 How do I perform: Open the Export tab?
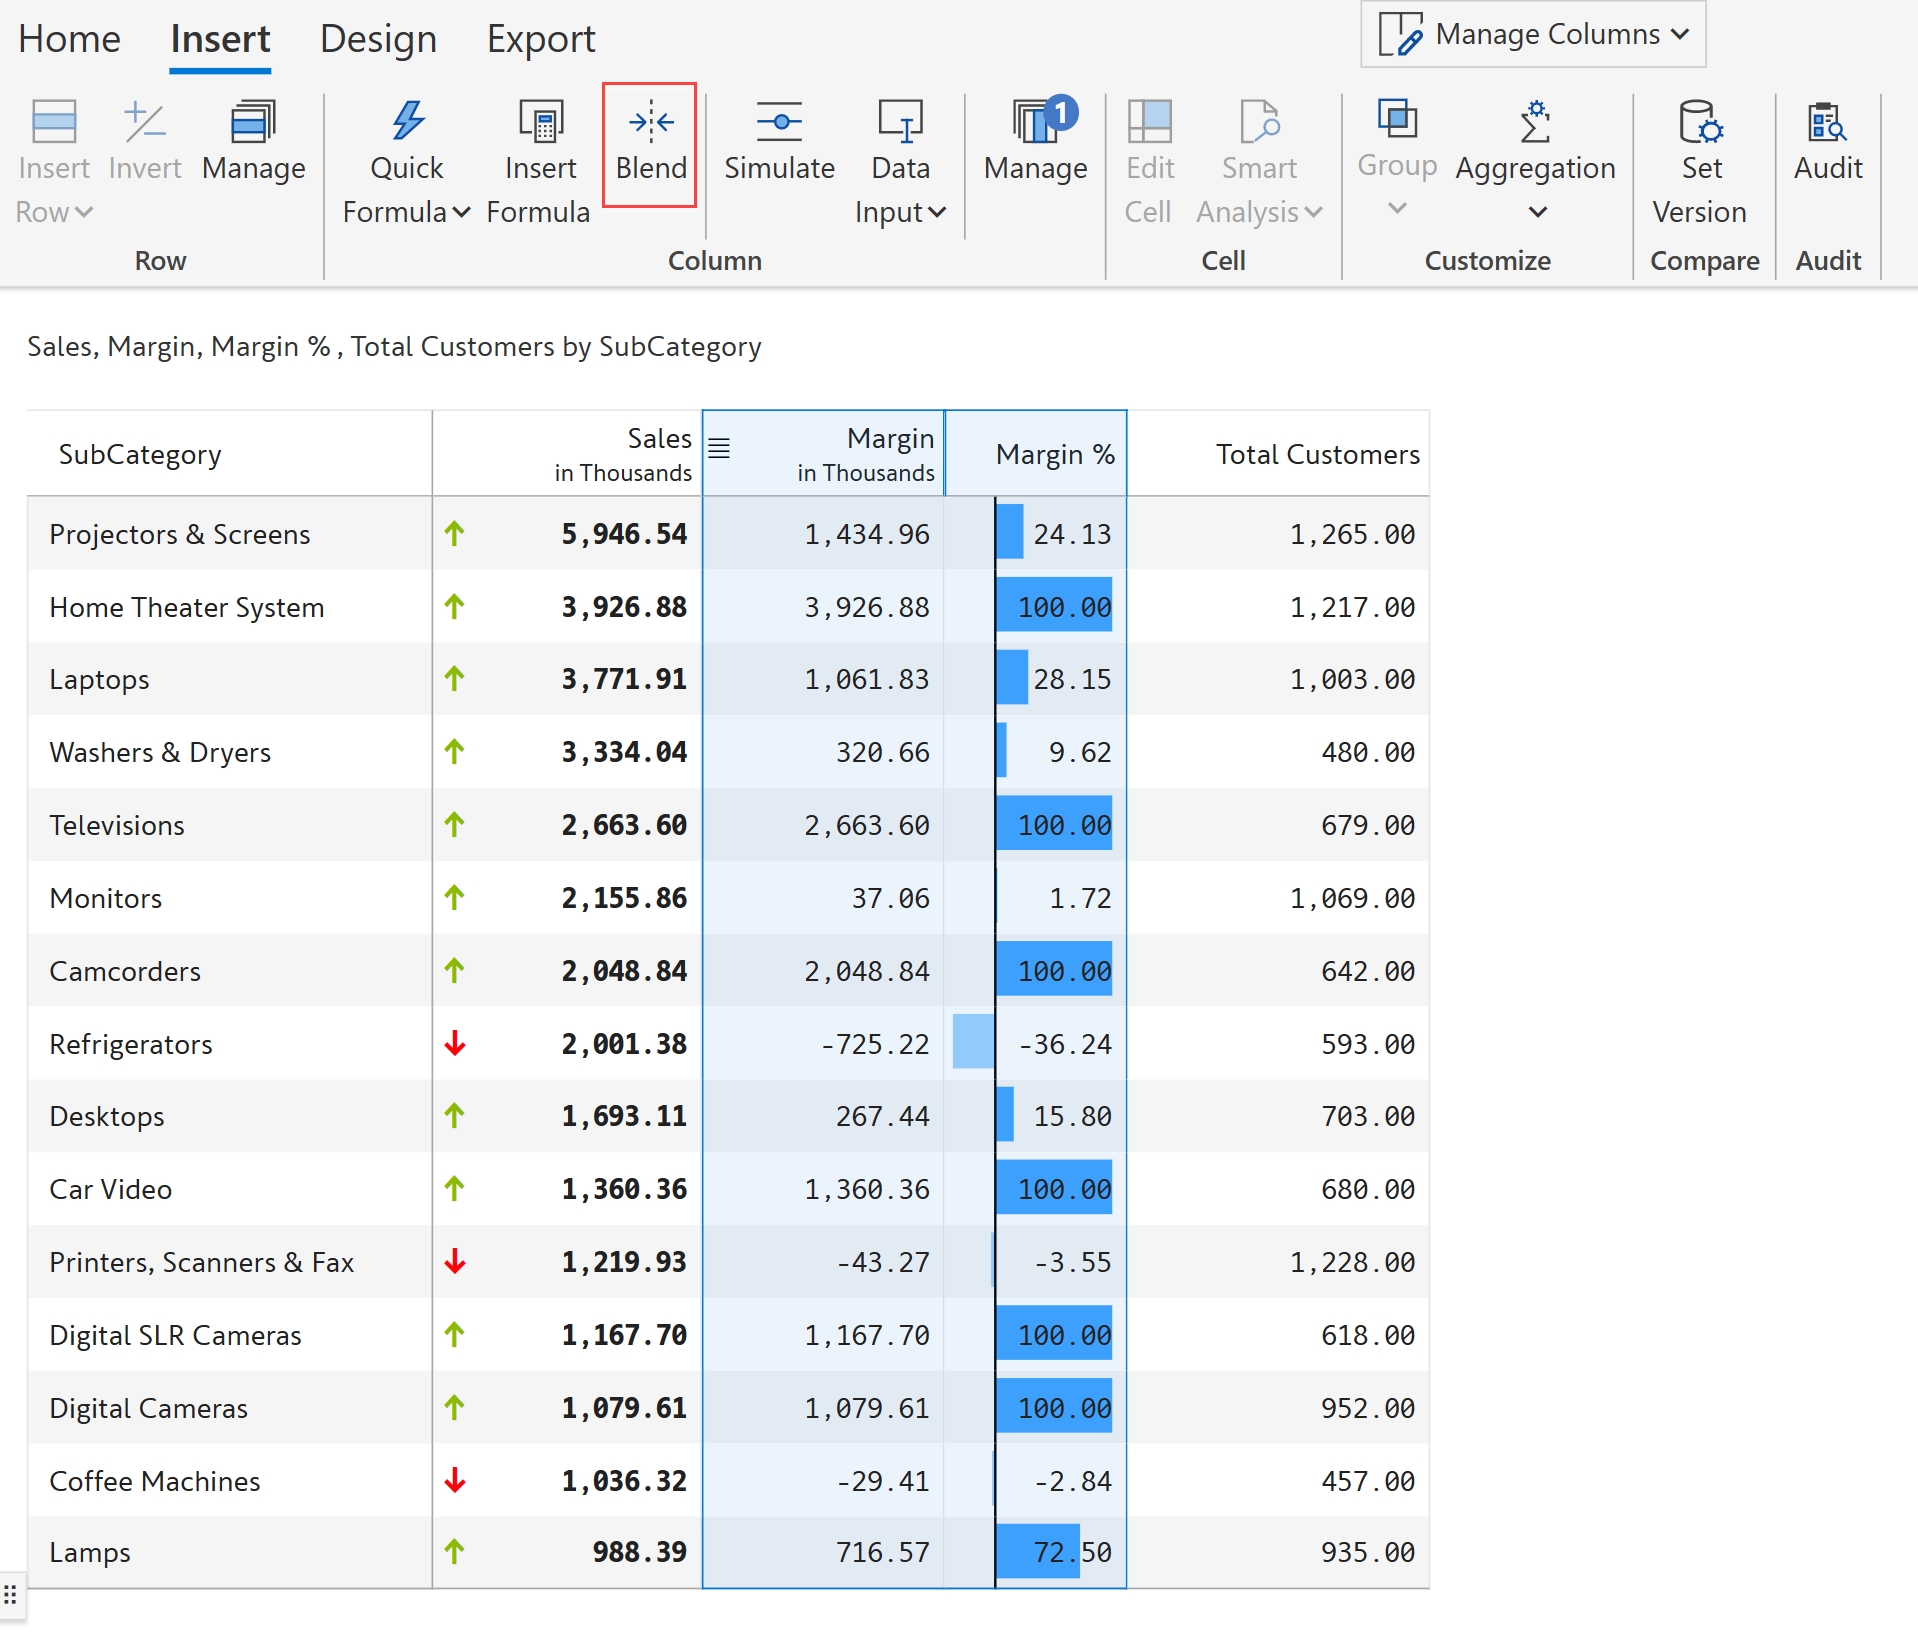[540, 39]
